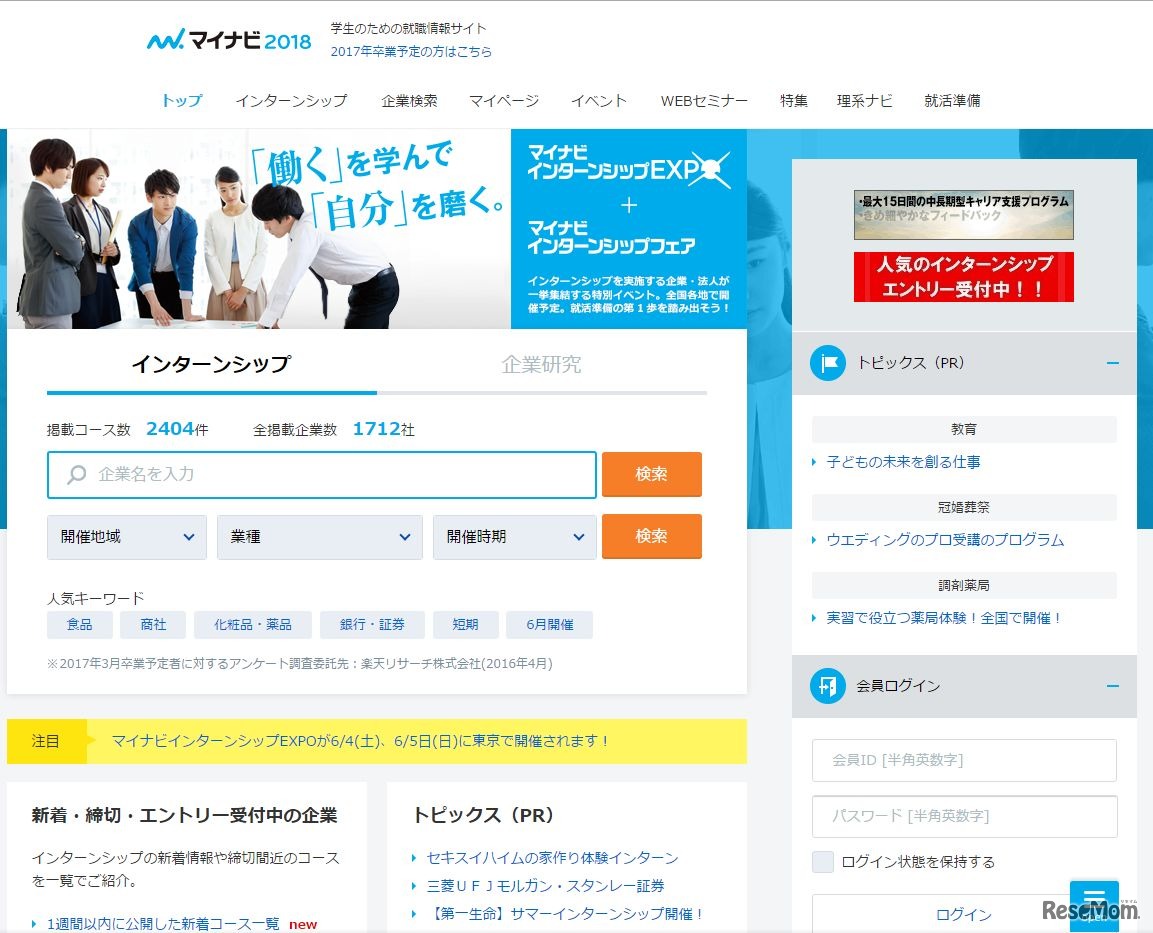Collapse the トピックス（PR） sidebar section
1153x933 pixels.
click(x=1113, y=363)
